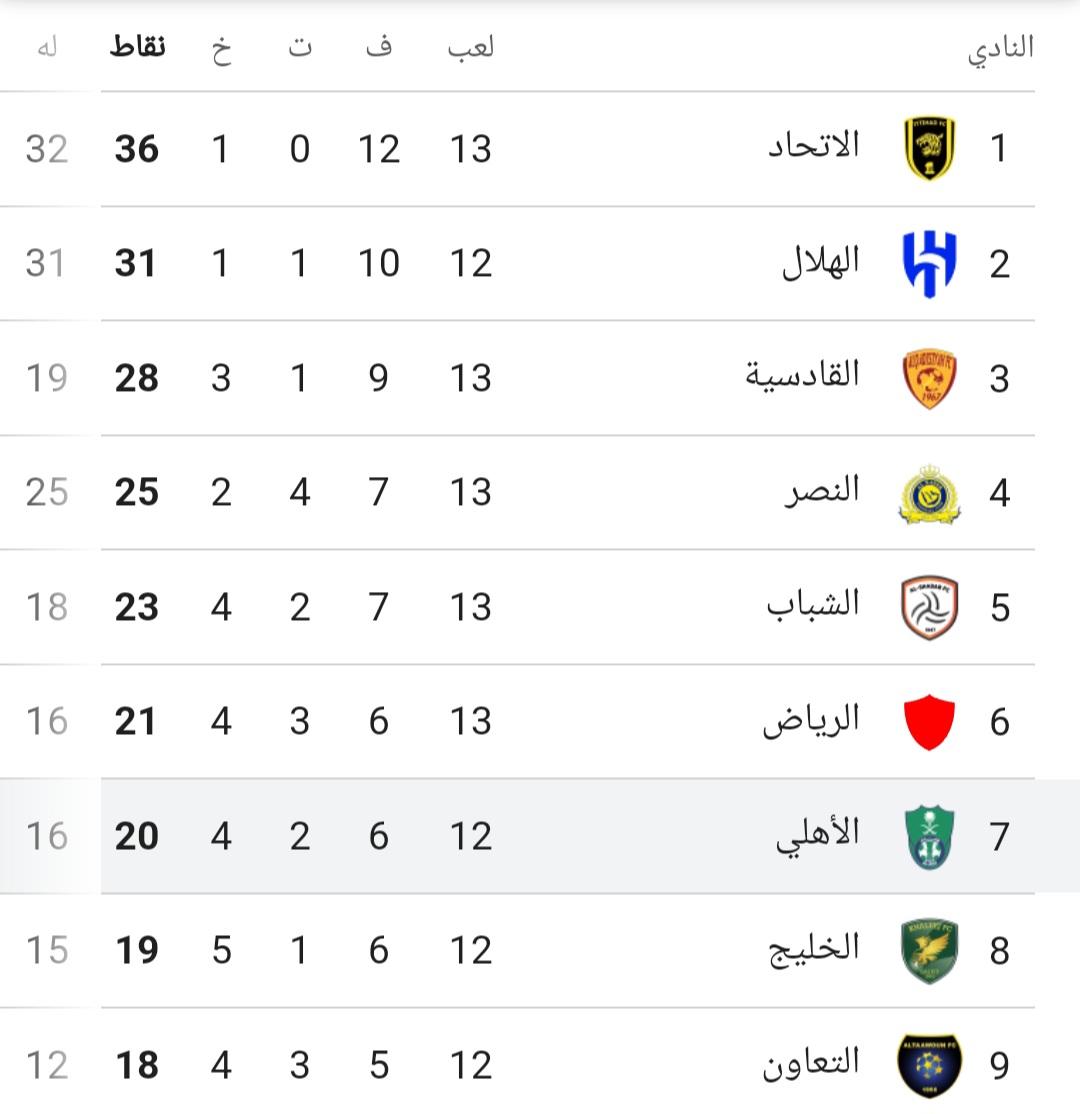
Task: Select the highlighted الأهلي row
Action: (x=540, y=836)
